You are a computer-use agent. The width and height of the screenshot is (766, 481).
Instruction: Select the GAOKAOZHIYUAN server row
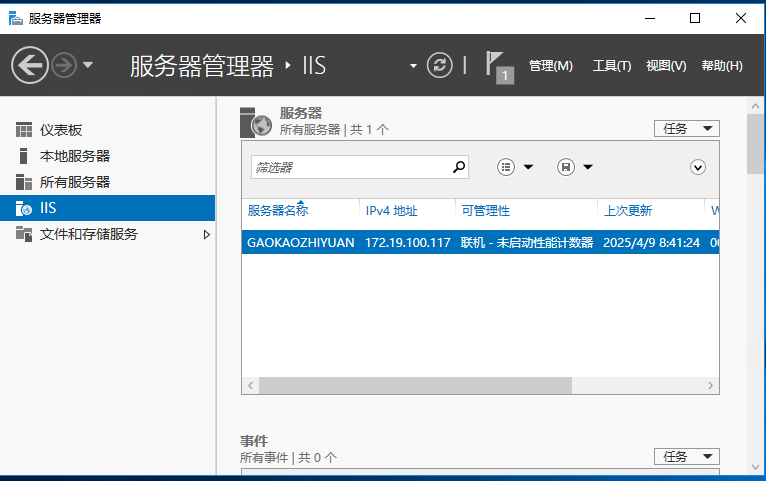pyautogui.click(x=480, y=242)
